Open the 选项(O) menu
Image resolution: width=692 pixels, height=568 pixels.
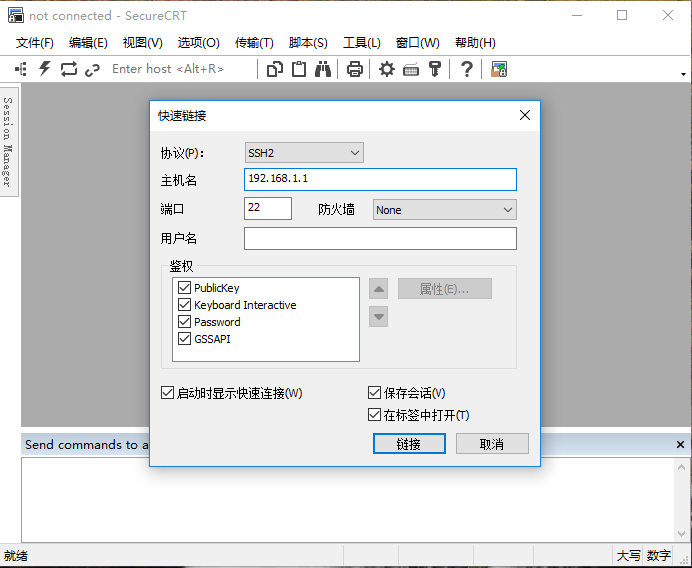pos(199,43)
